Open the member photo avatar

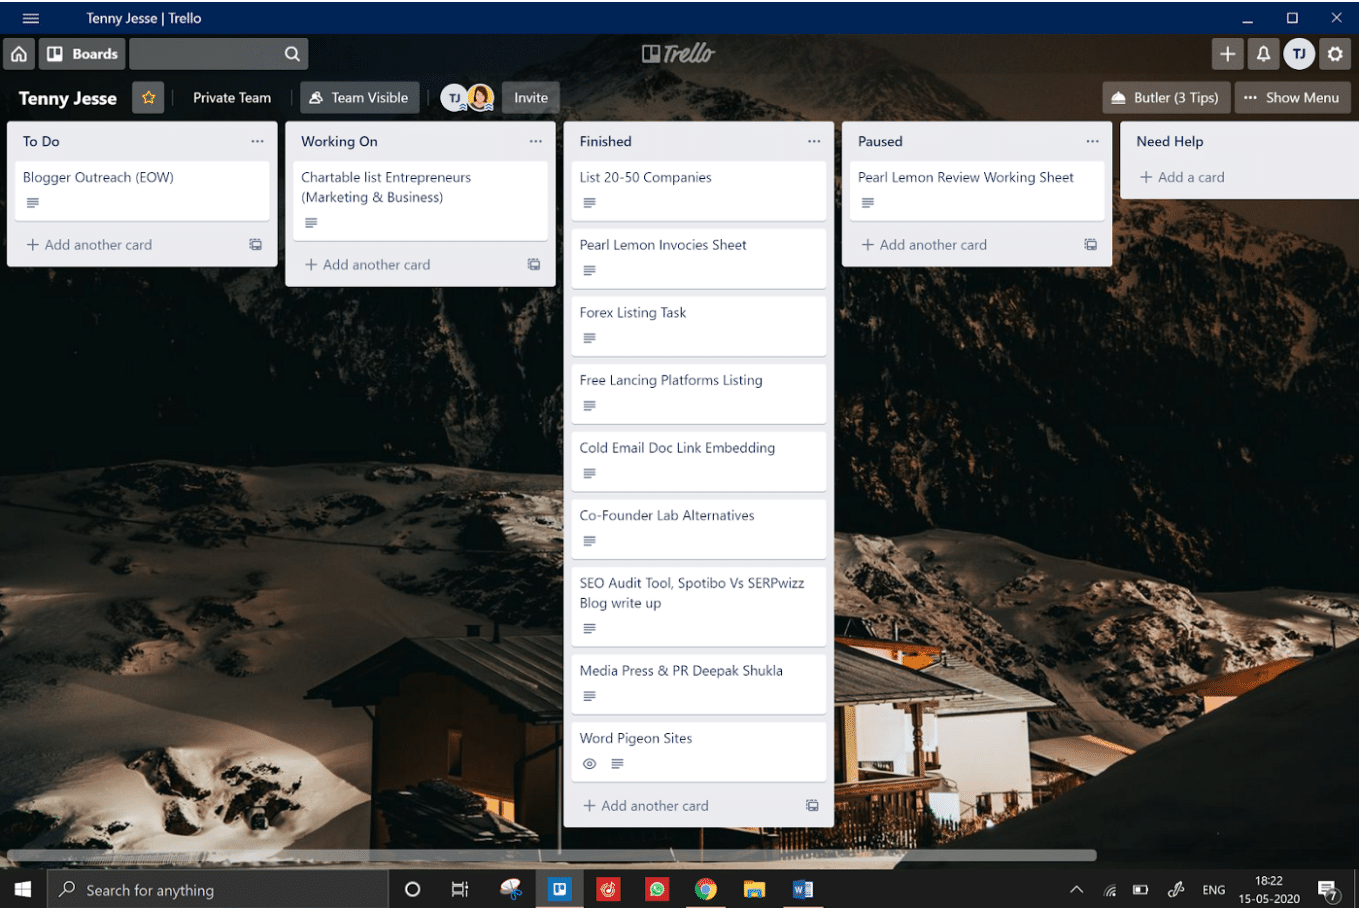click(481, 97)
